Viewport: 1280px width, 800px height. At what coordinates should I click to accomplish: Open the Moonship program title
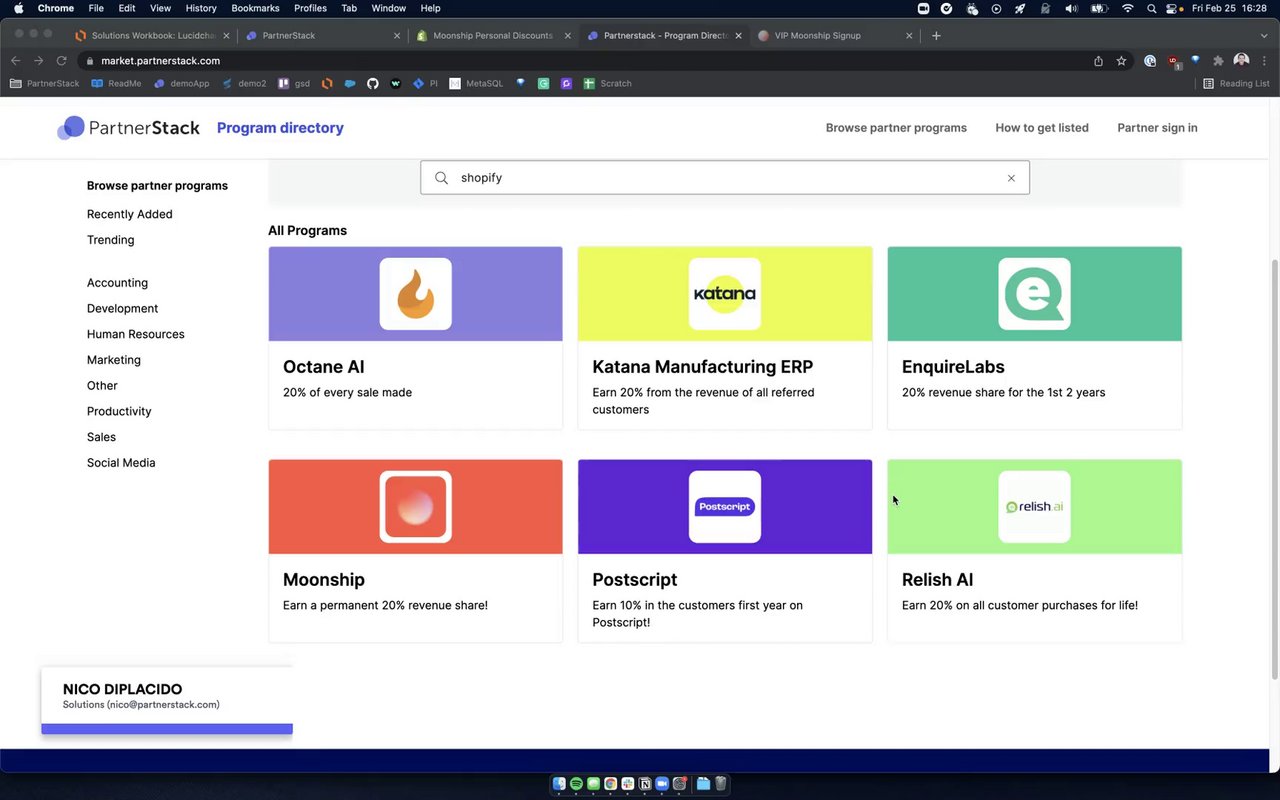click(324, 580)
